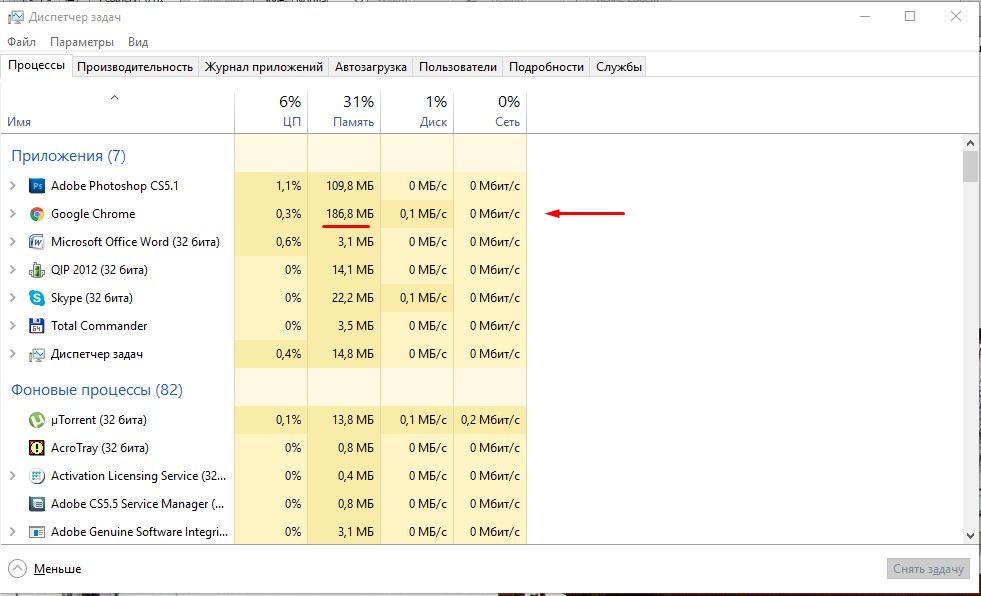Click the 186,8 МБ memory value
Image resolution: width=981 pixels, height=596 pixels.
(350, 214)
